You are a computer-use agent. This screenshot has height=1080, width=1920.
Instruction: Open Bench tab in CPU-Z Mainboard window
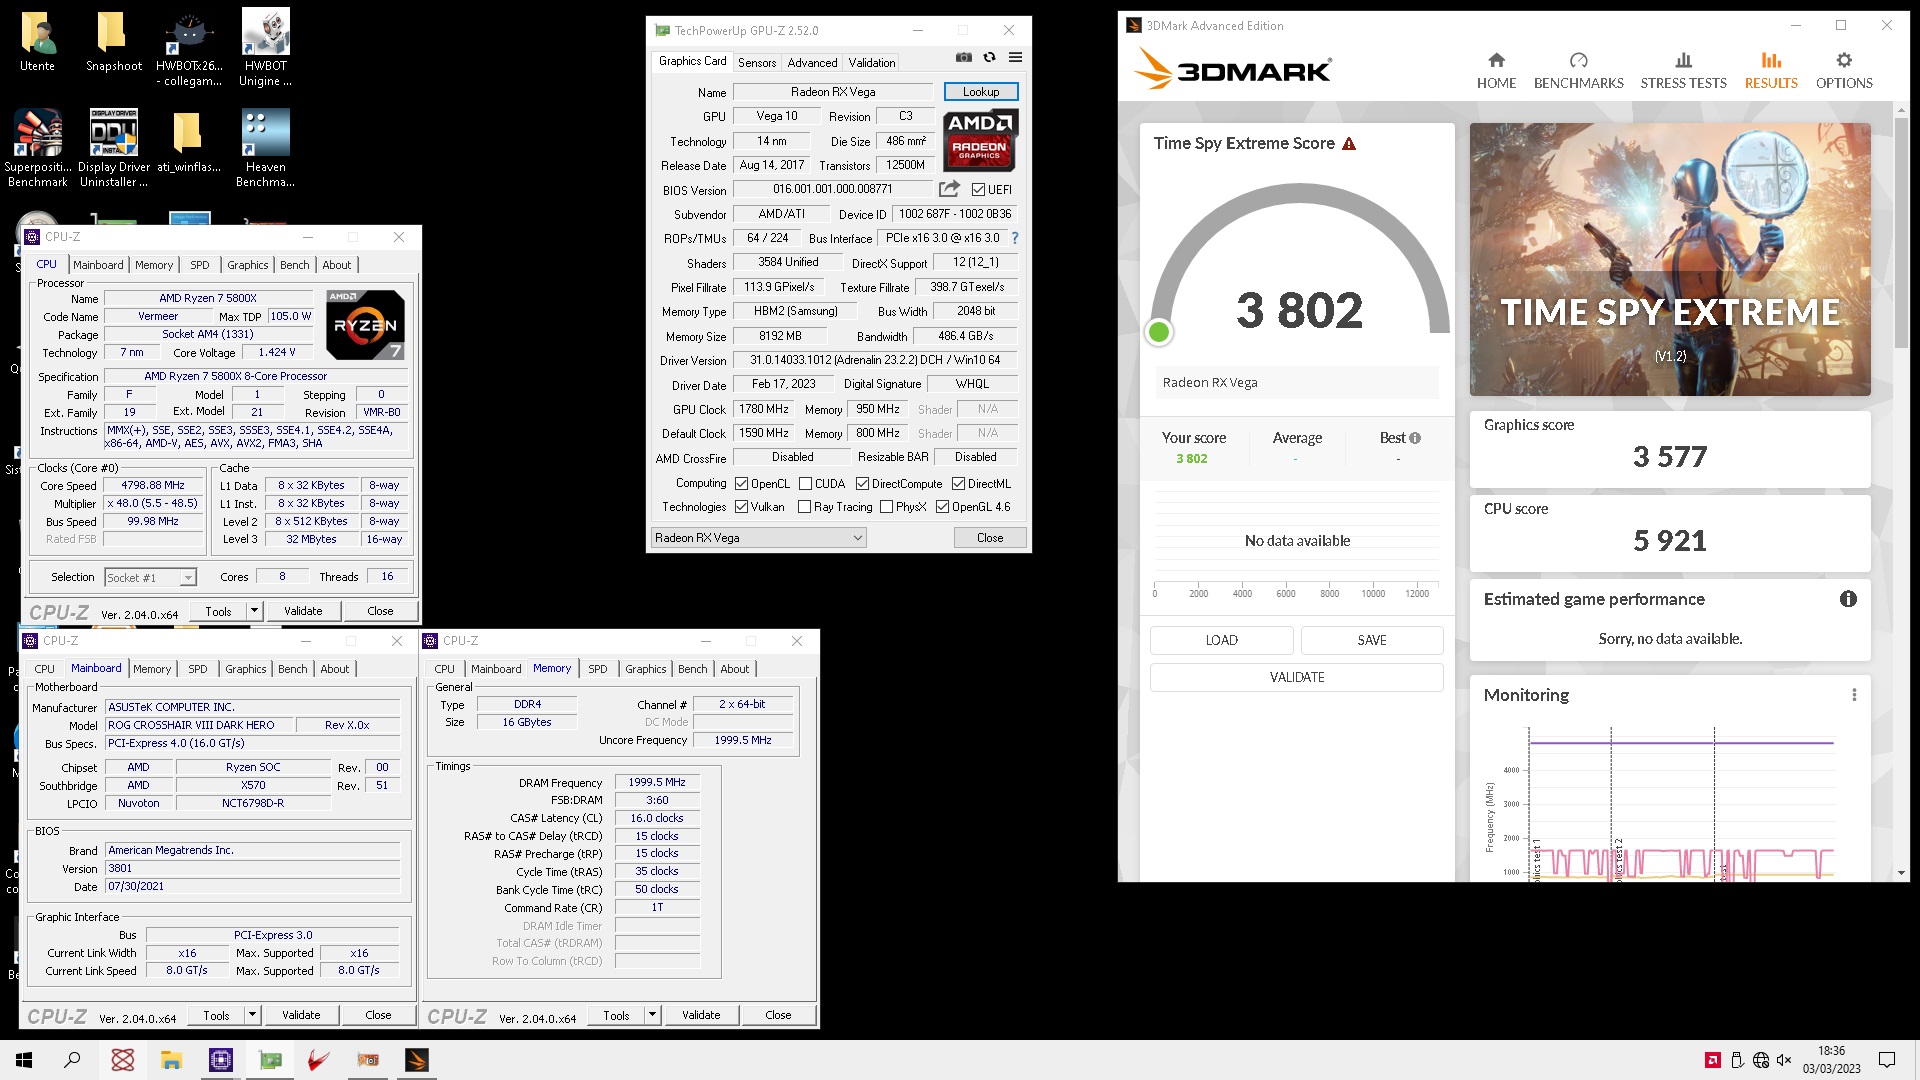pos(293,669)
